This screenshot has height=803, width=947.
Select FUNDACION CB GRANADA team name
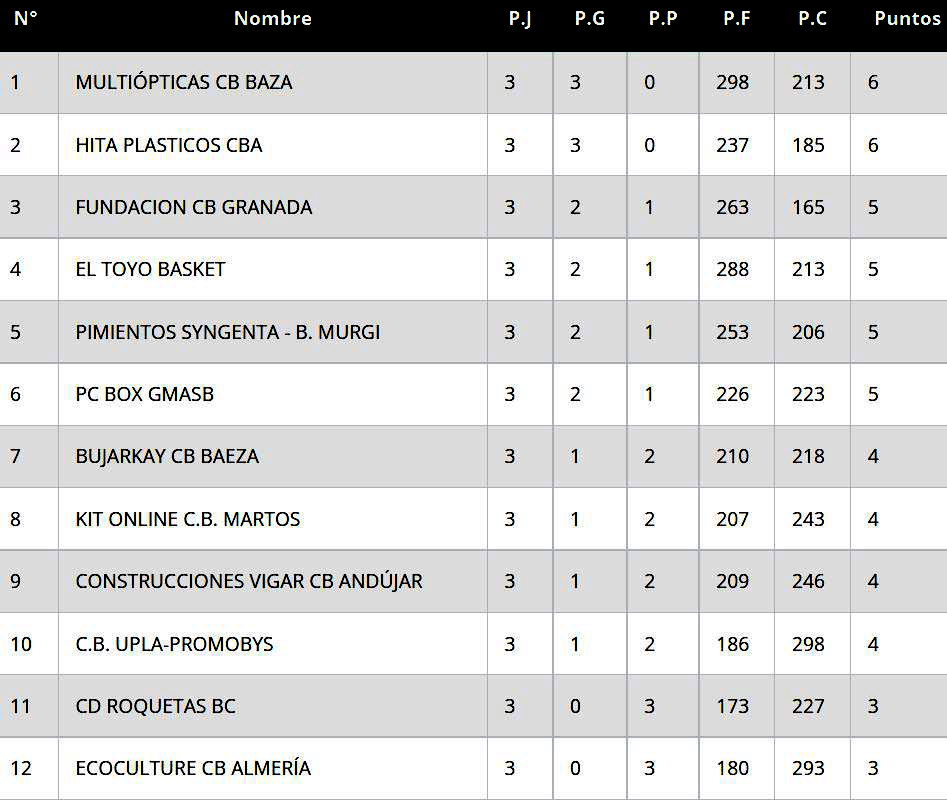194,207
